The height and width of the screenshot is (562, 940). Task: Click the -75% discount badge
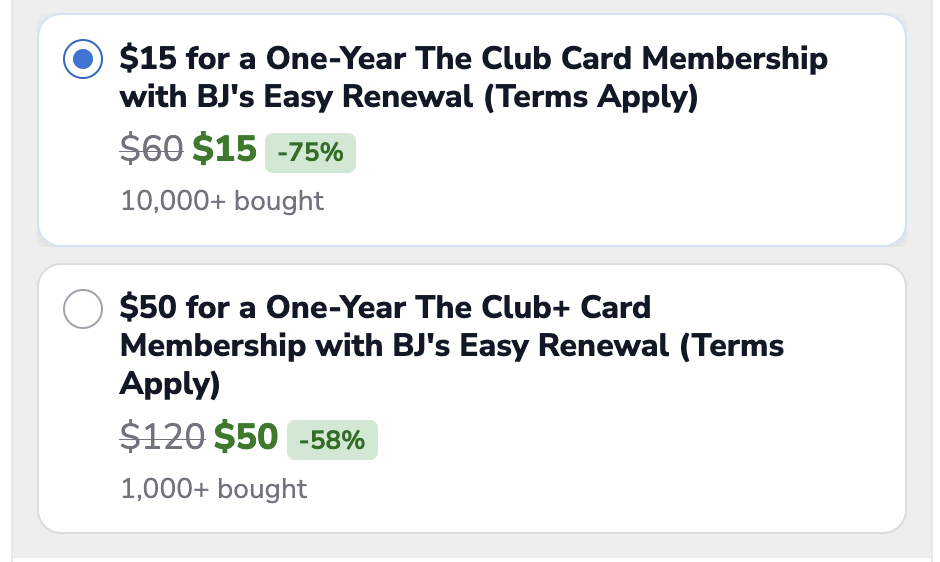click(x=310, y=153)
